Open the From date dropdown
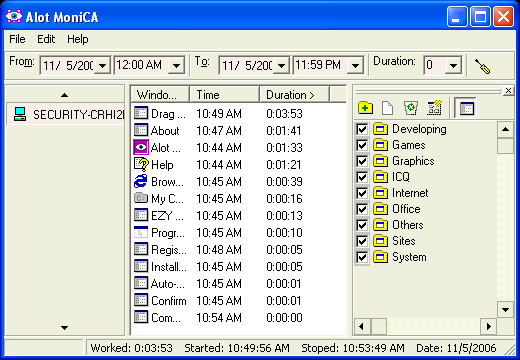This screenshot has height=360, width=520. pos(102,65)
